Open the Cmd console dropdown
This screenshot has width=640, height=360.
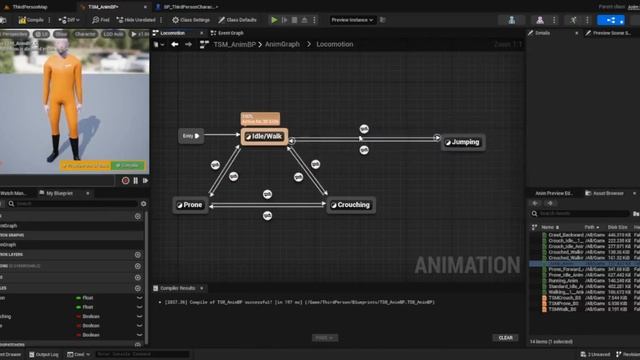(x=78, y=354)
